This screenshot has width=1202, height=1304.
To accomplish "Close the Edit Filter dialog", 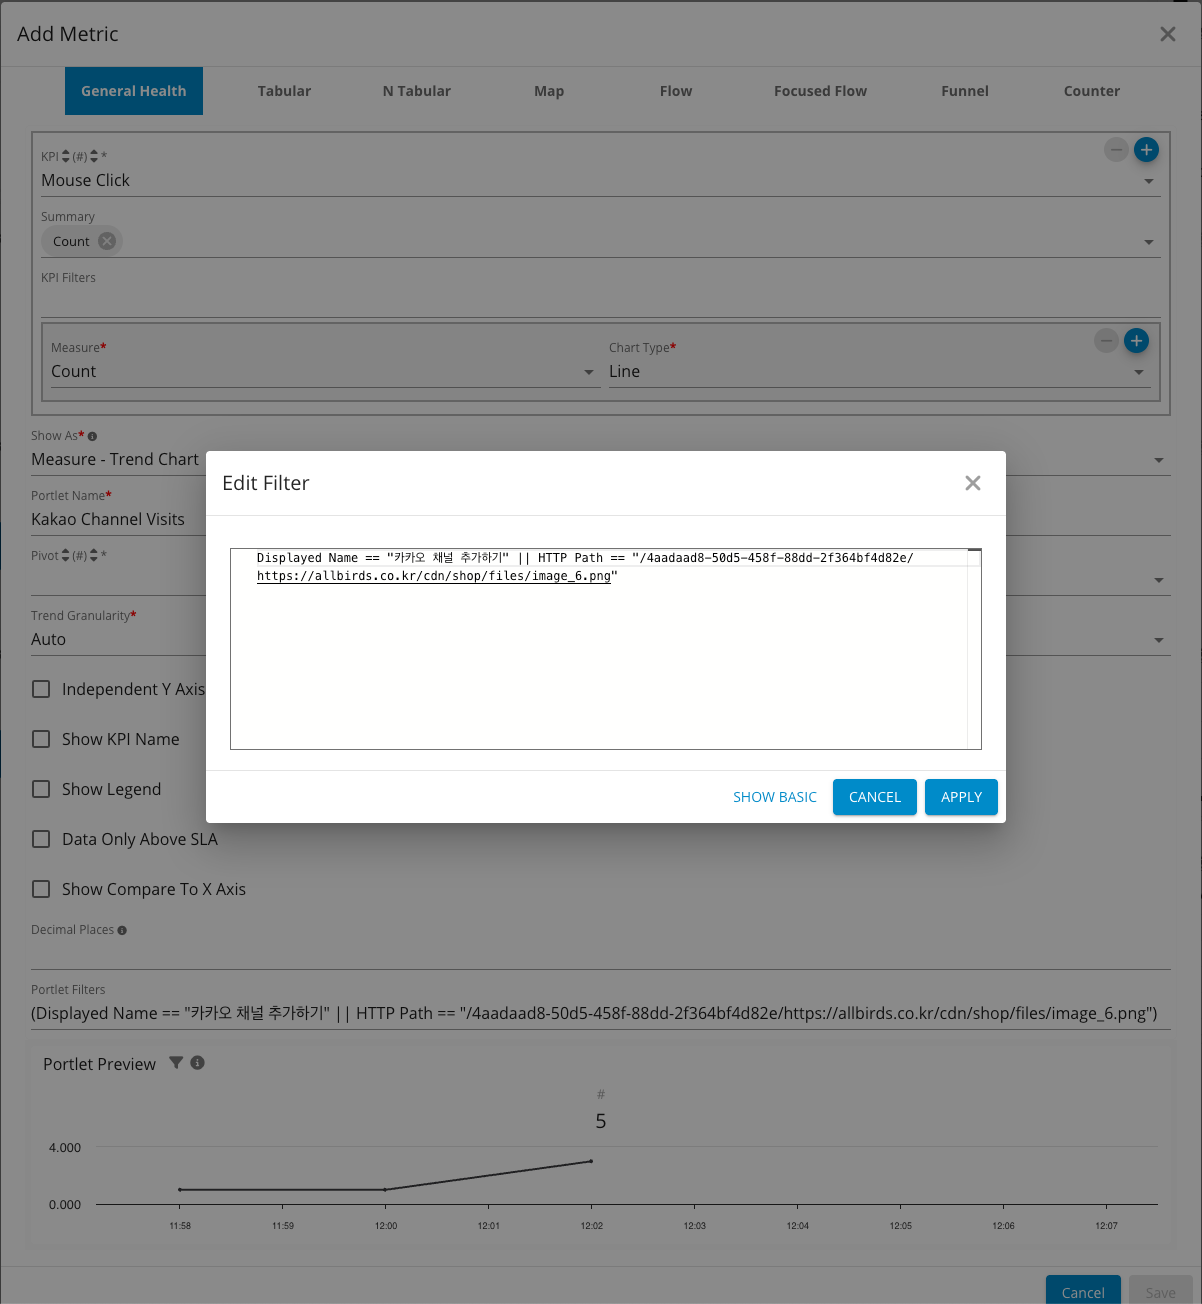I will 972,483.
